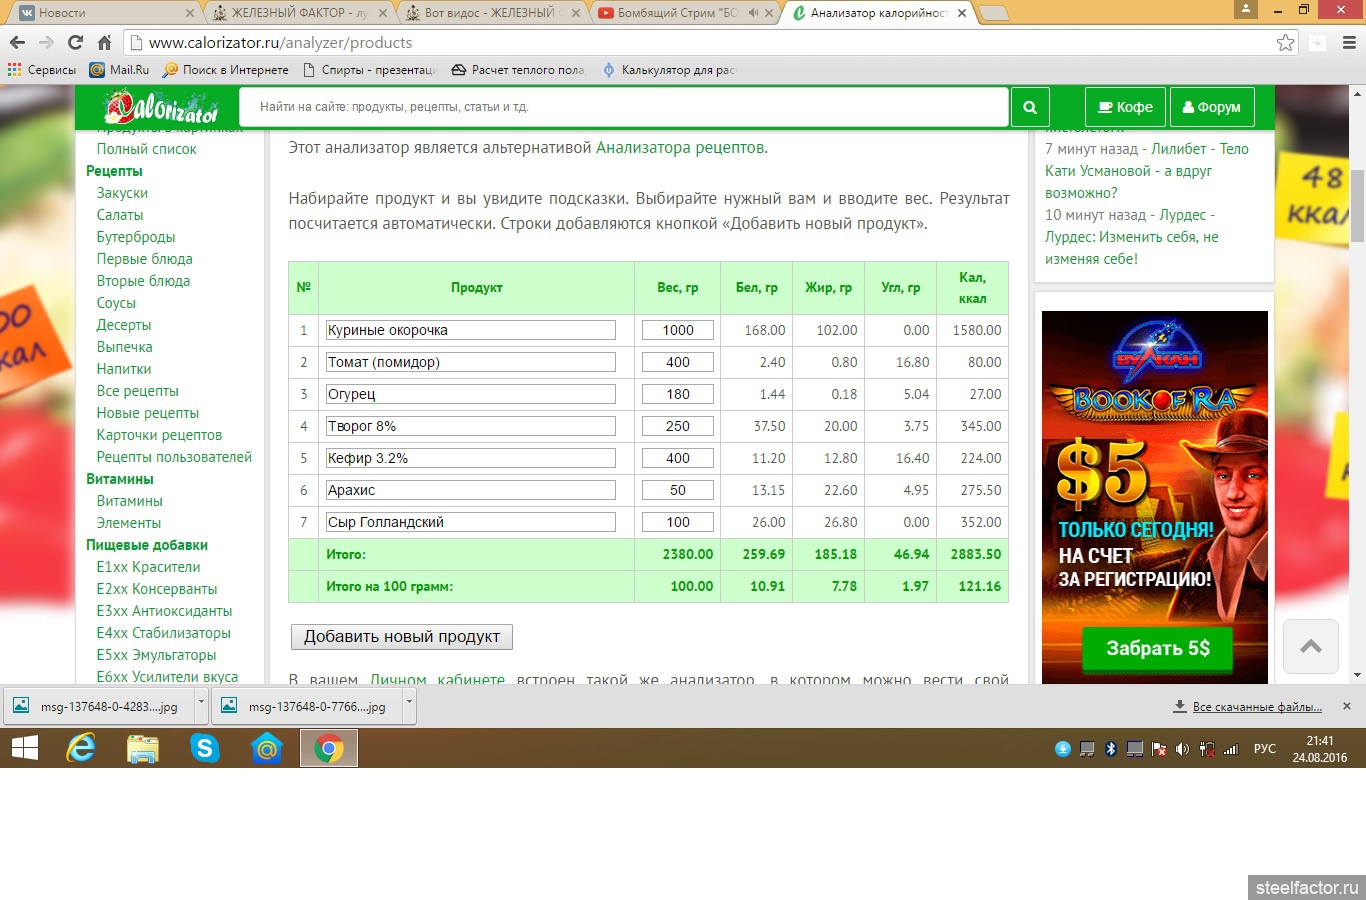Close the downloads bar
This screenshot has height=900, width=1366.
(x=1346, y=706)
